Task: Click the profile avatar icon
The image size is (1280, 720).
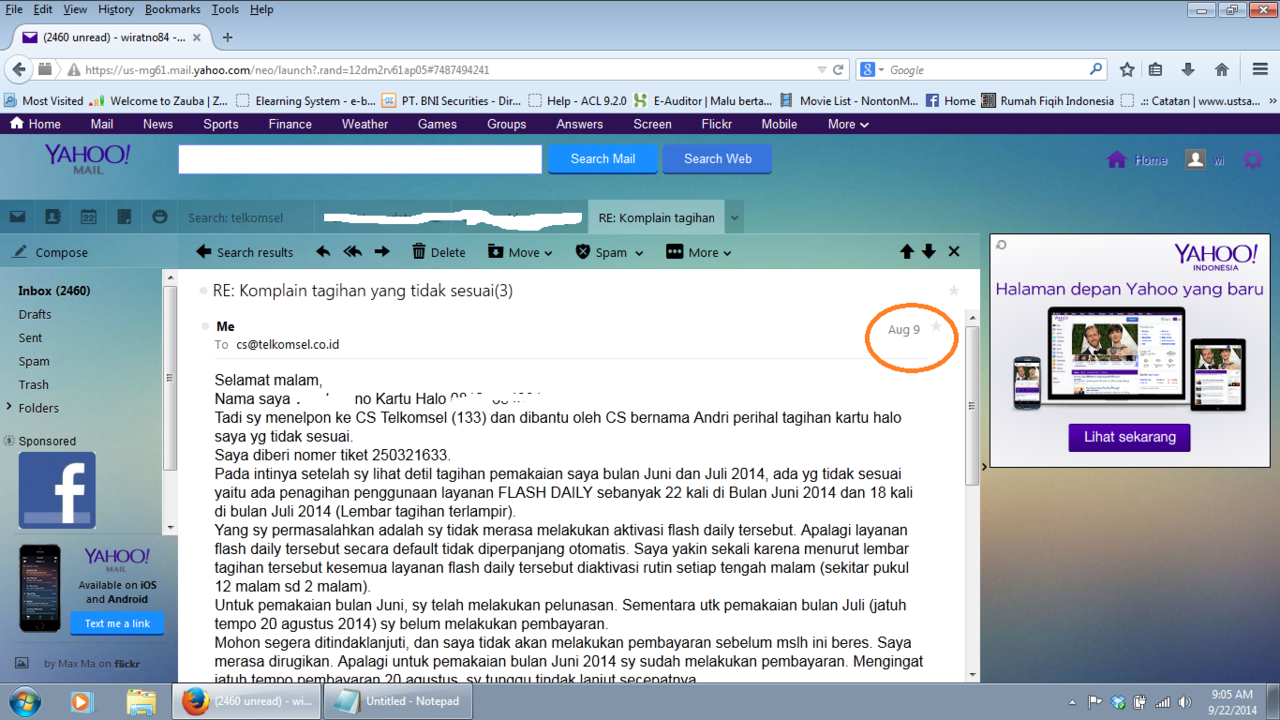Action: click(1195, 160)
